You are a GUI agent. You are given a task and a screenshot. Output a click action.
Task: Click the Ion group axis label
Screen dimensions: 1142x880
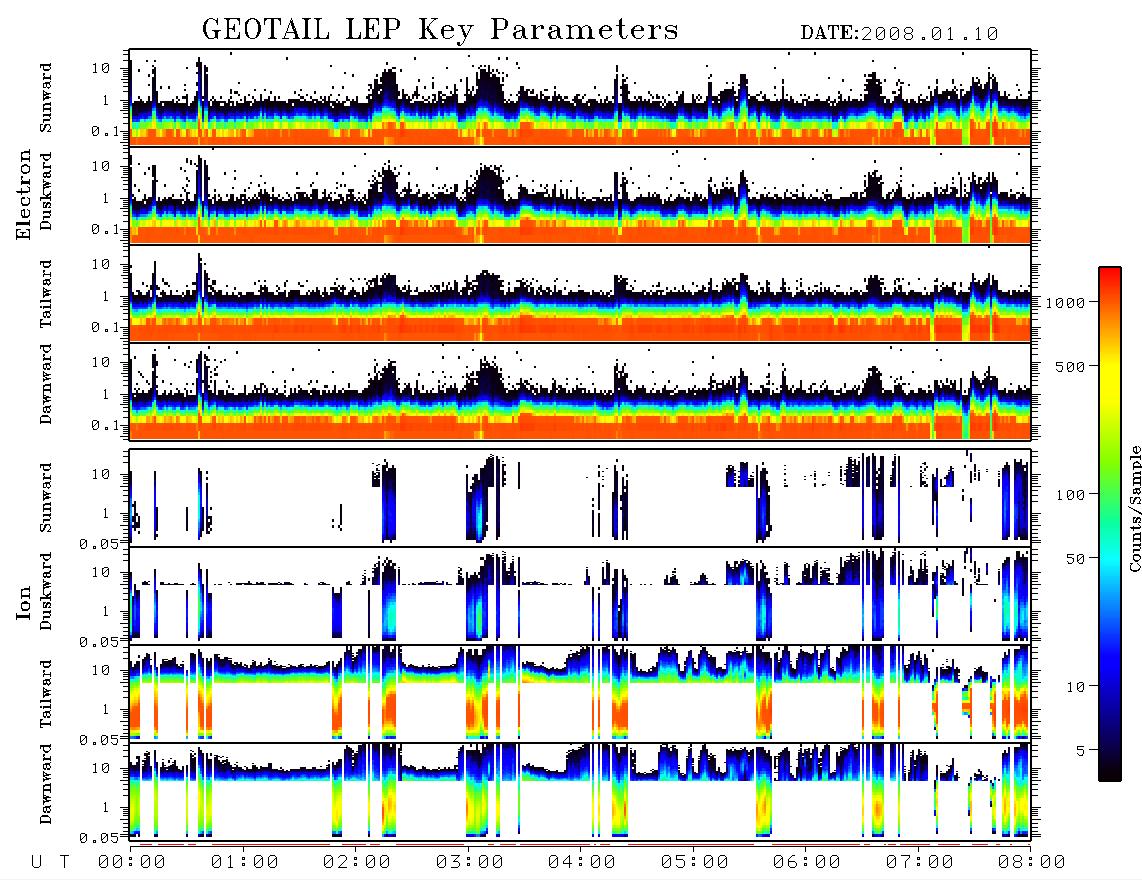click(x=24, y=602)
